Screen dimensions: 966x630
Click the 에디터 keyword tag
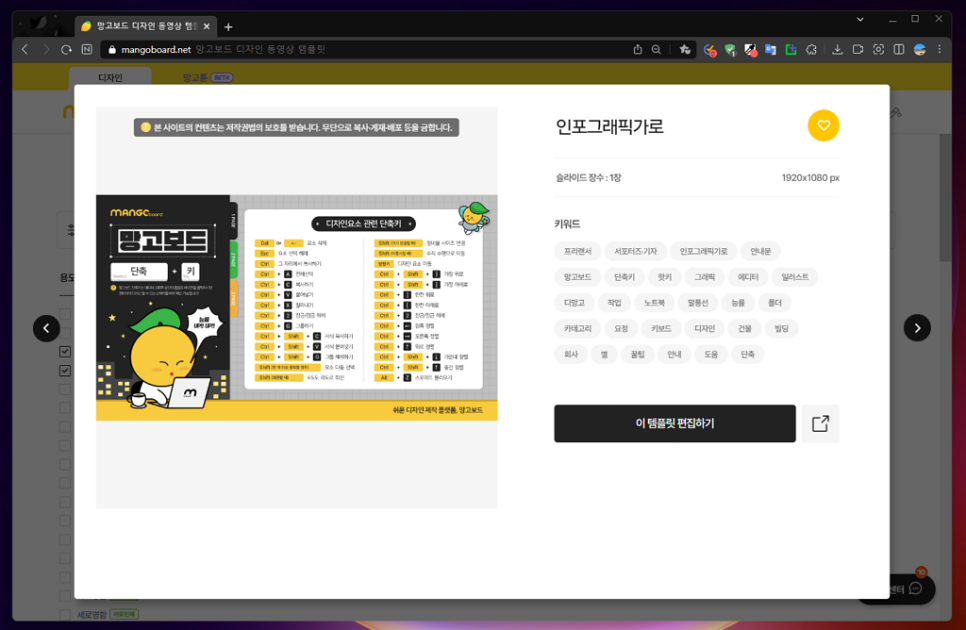coord(748,277)
